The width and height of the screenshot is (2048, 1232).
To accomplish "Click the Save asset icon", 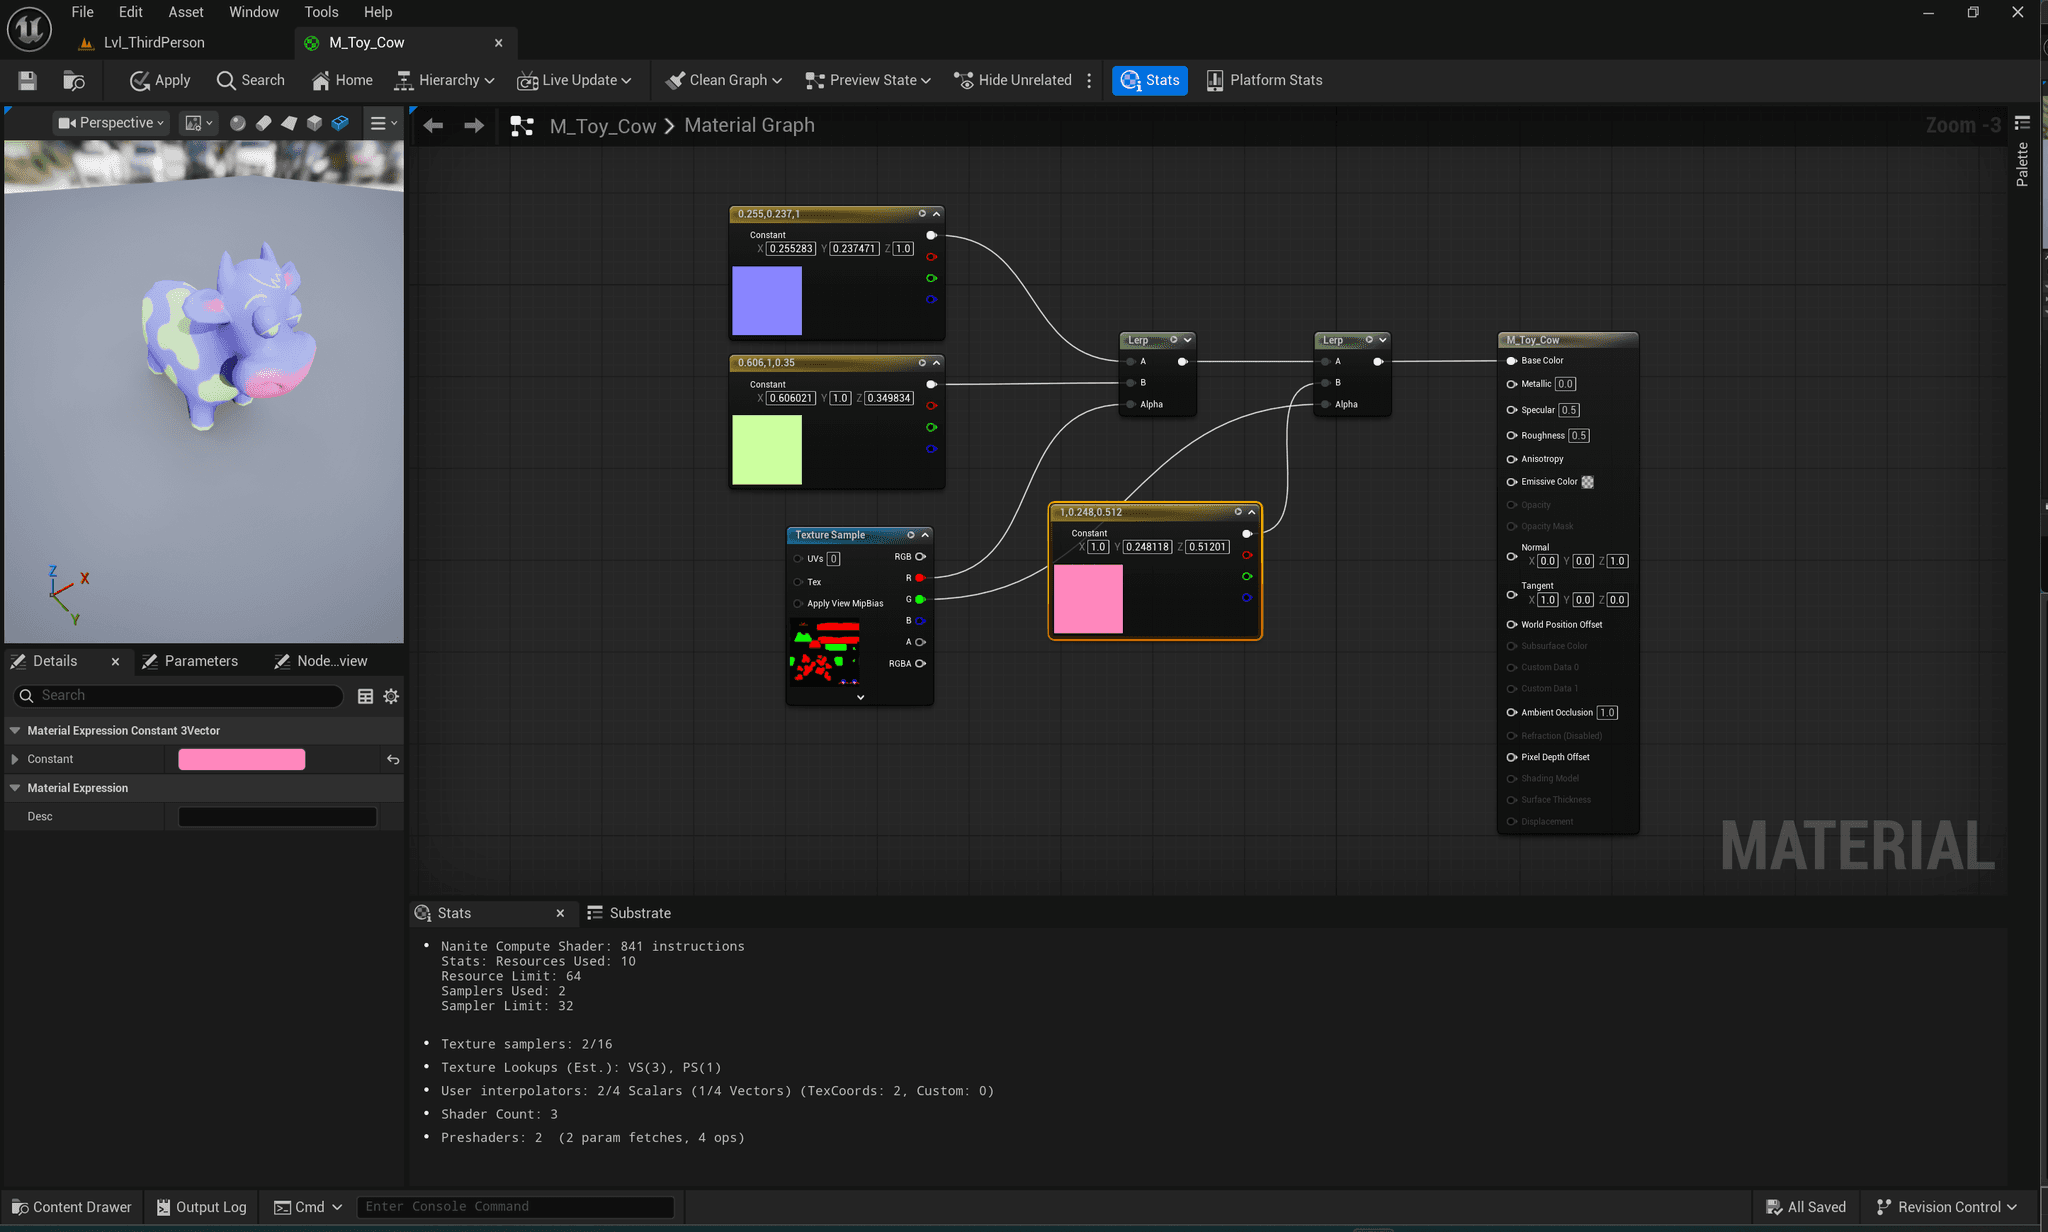I will click(27, 80).
